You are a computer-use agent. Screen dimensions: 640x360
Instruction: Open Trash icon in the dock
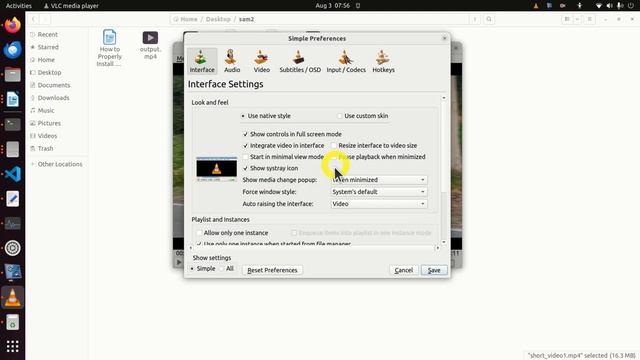(x=13, y=322)
